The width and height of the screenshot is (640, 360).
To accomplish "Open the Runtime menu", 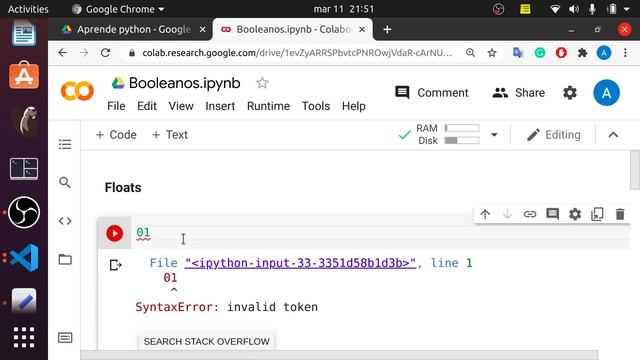I will [x=268, y=106].
